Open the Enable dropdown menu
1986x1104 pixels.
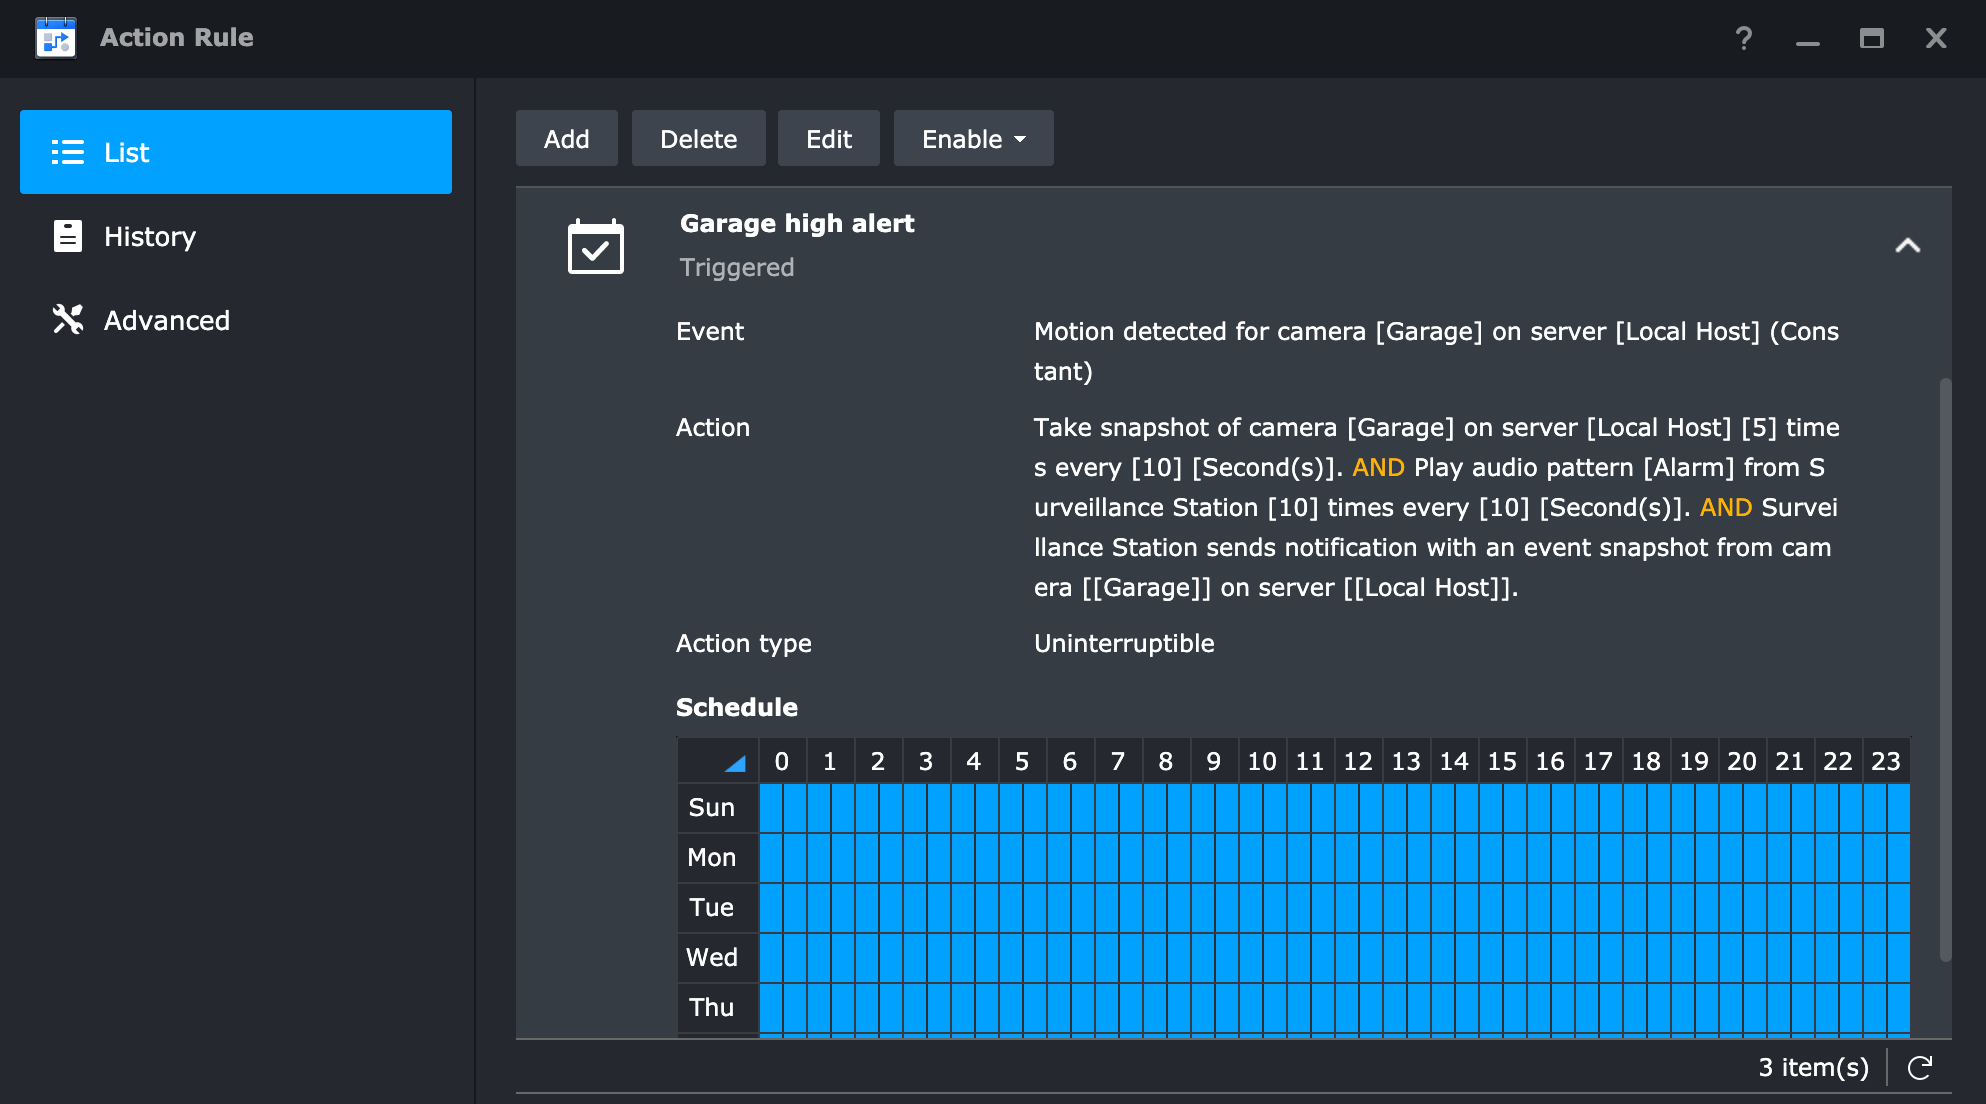pos(974,138)
